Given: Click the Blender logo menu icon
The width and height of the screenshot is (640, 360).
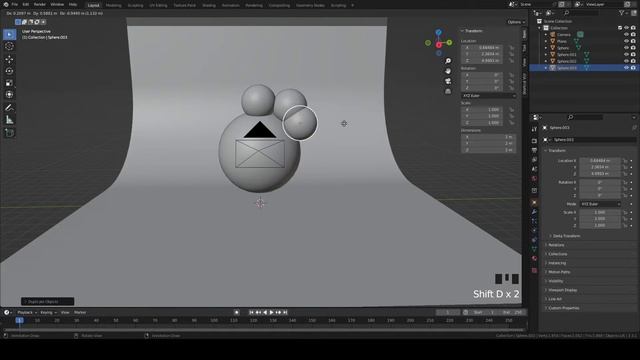Looking at the screenshot, I should pyautogui.click(x=6, y=4).
